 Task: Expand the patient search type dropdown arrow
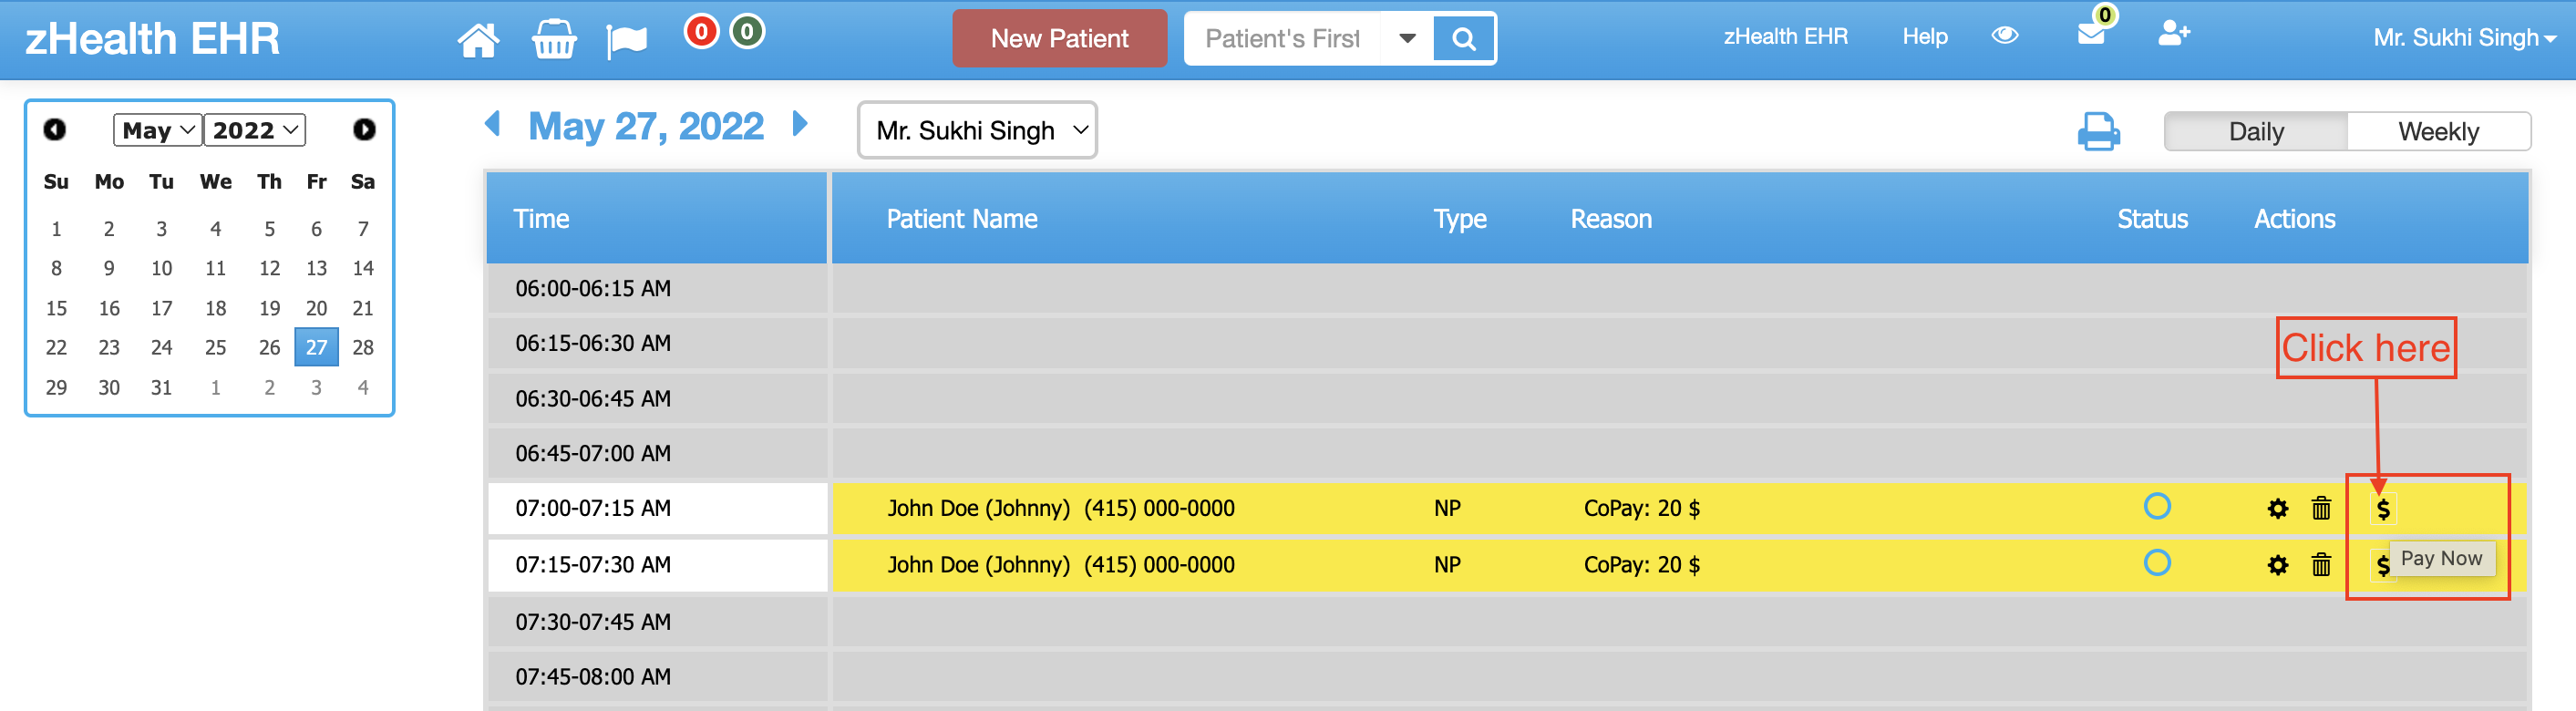[x=1406, y=39]
